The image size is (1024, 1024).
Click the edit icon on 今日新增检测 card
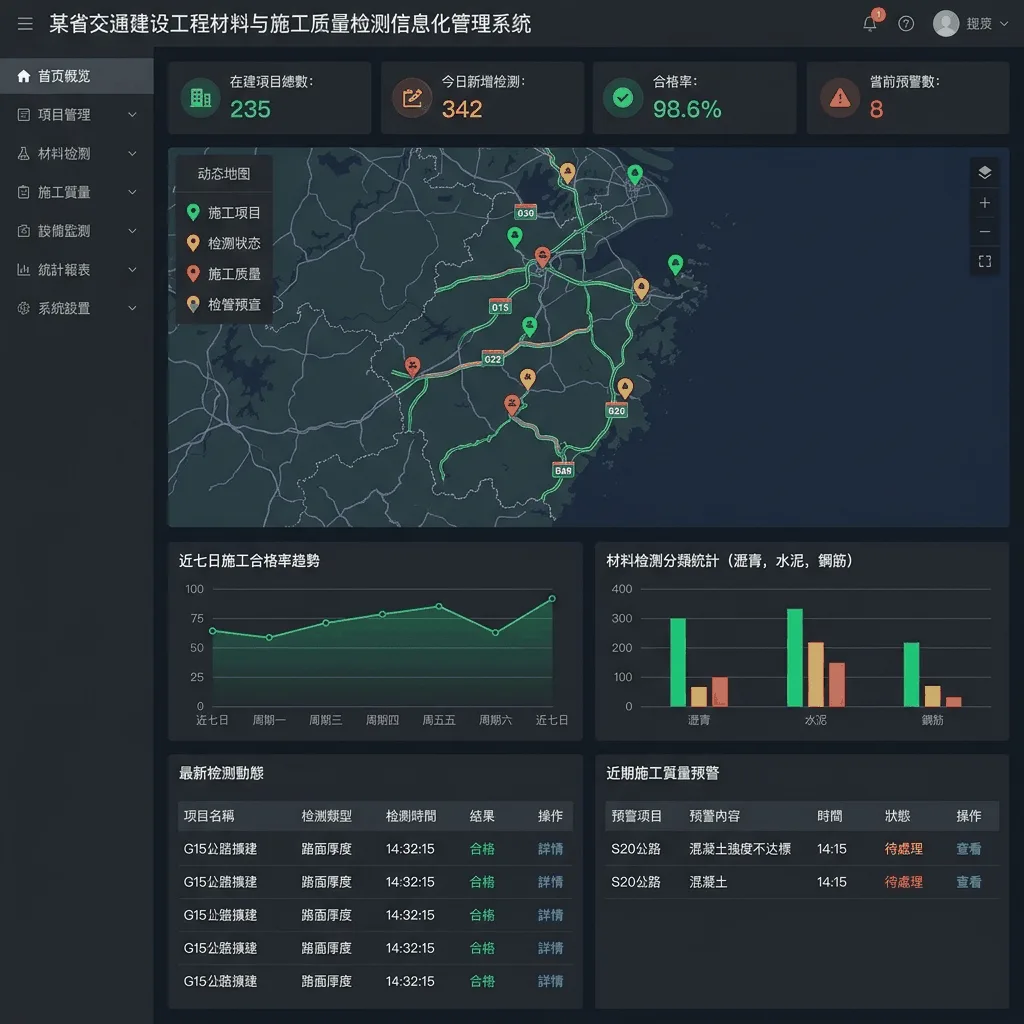[412, 98]
